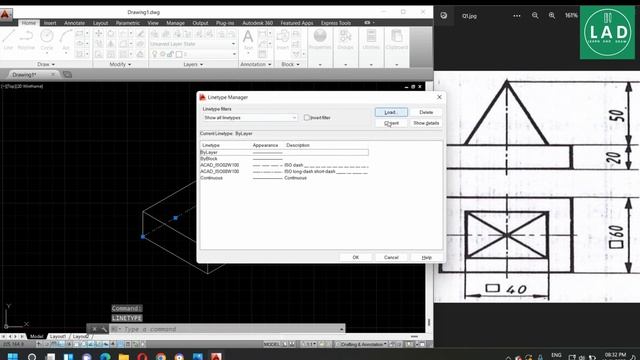Select the Polyline tool
The height and width of the screenshot is (360, 640).
click(x=26, y=39)
